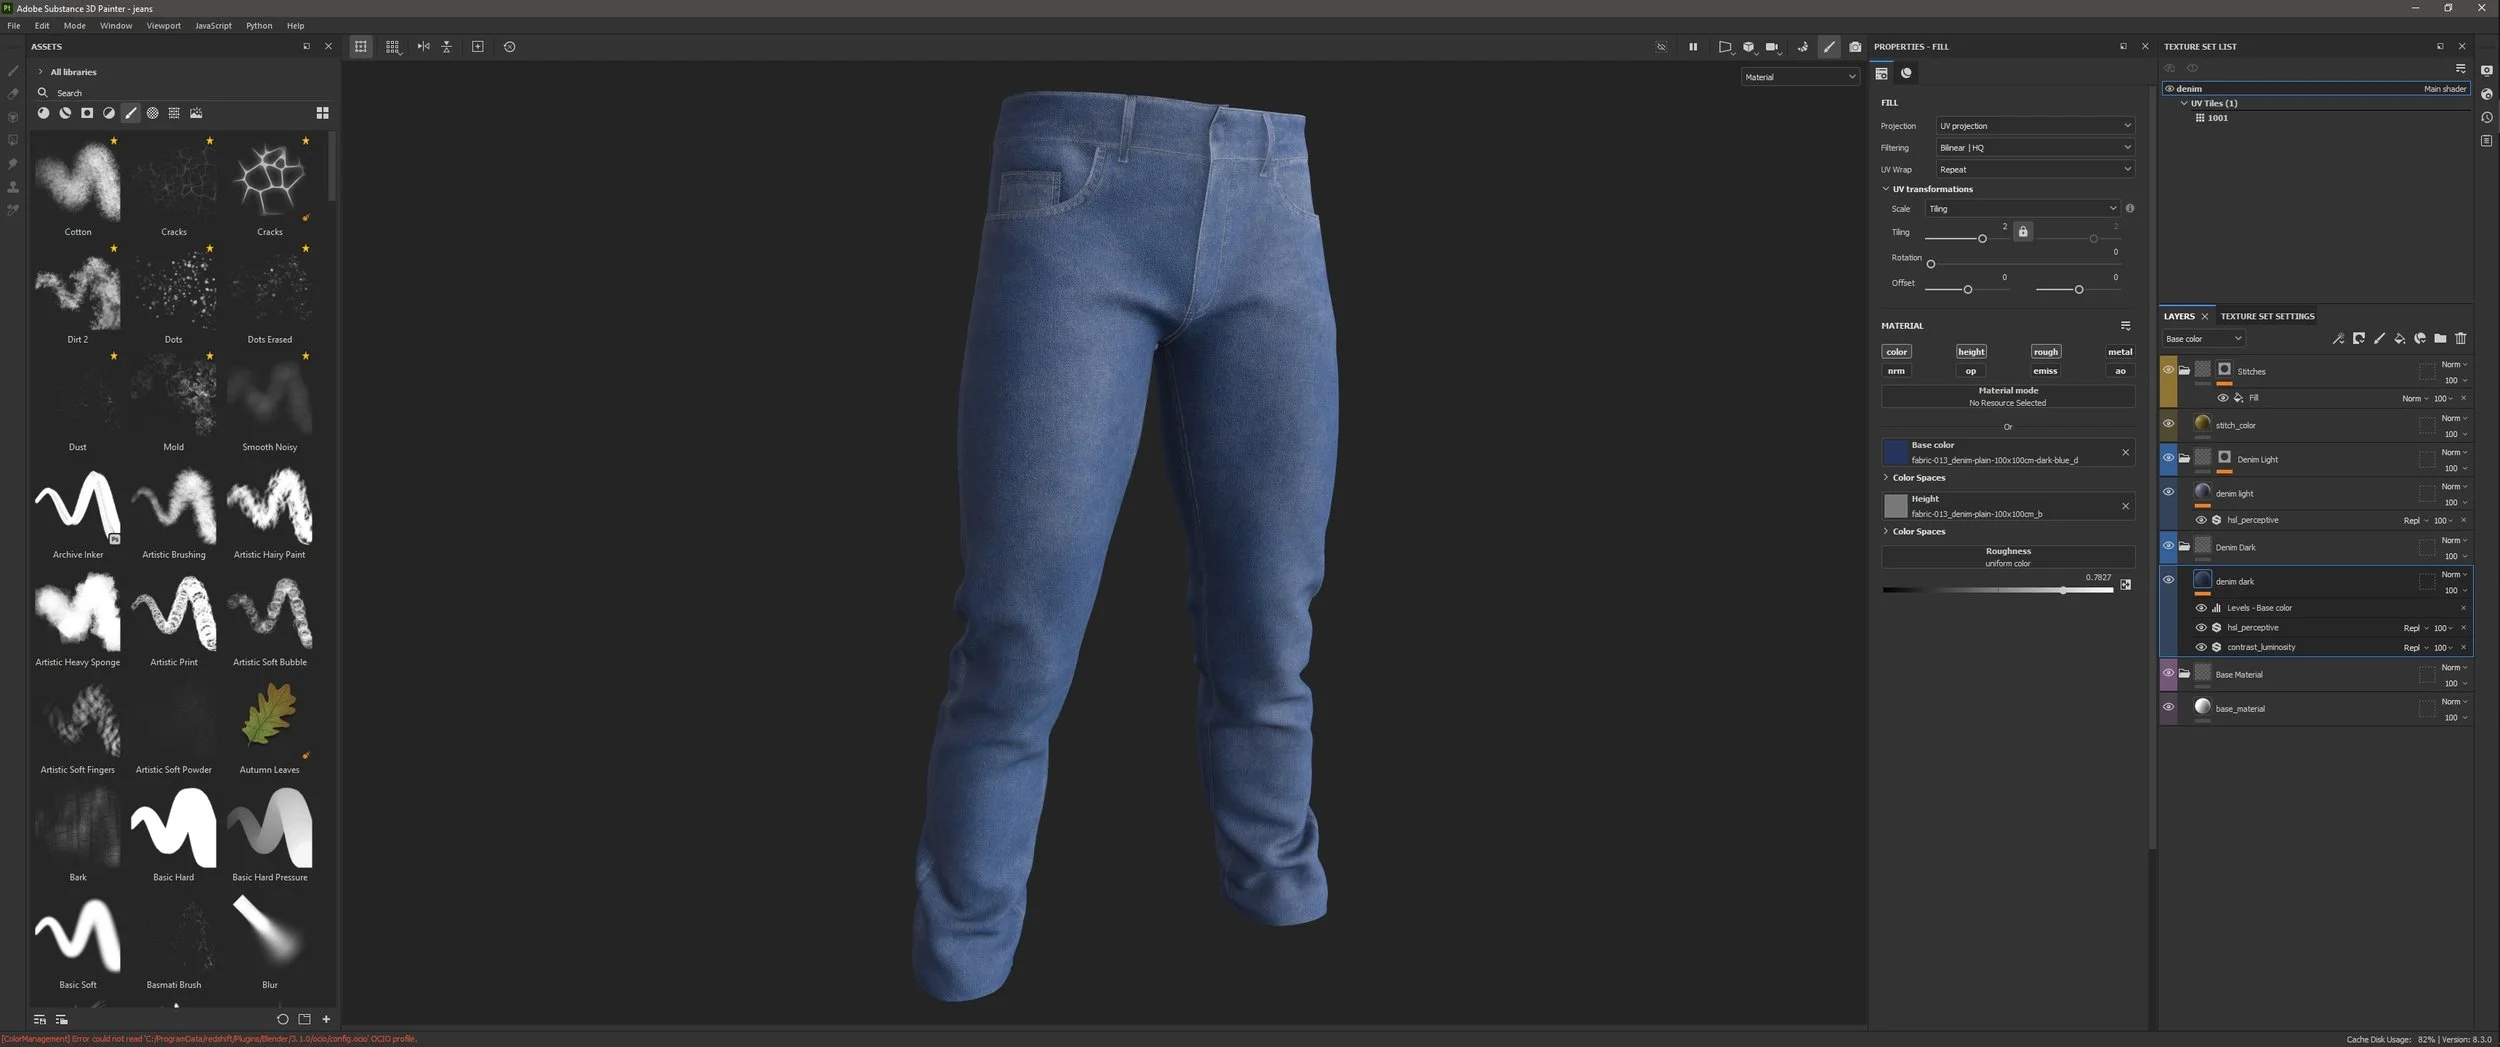This screenshot has height=1047, width=2500.
Task: Filter assets by Environment maps icon
Action: click(196, 113)
